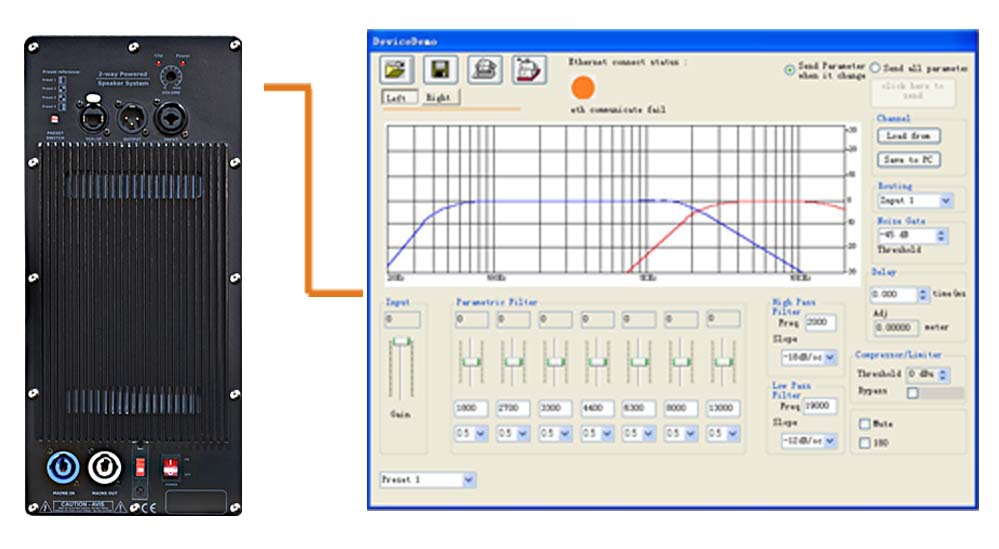The height and width of the screenshot is (549, 999).
Task: Select the Send all parameter option
Action: (x=875, y=68)
